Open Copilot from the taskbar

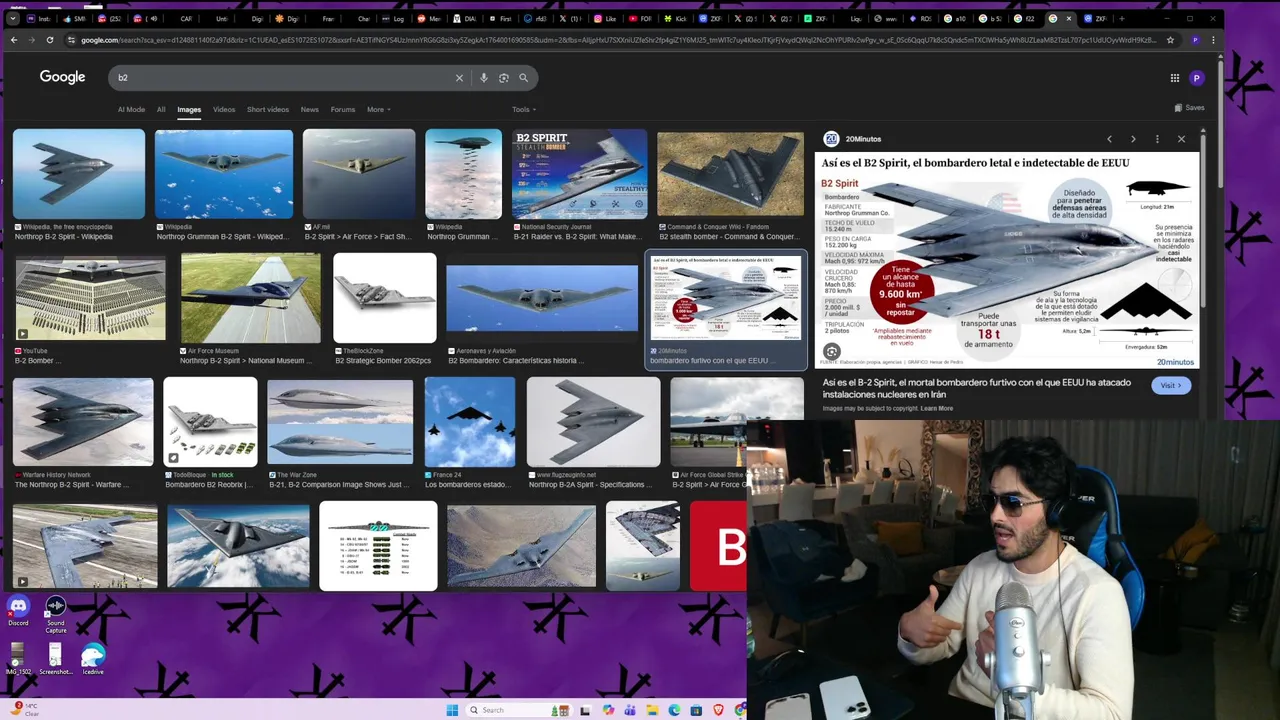[608, 710]
